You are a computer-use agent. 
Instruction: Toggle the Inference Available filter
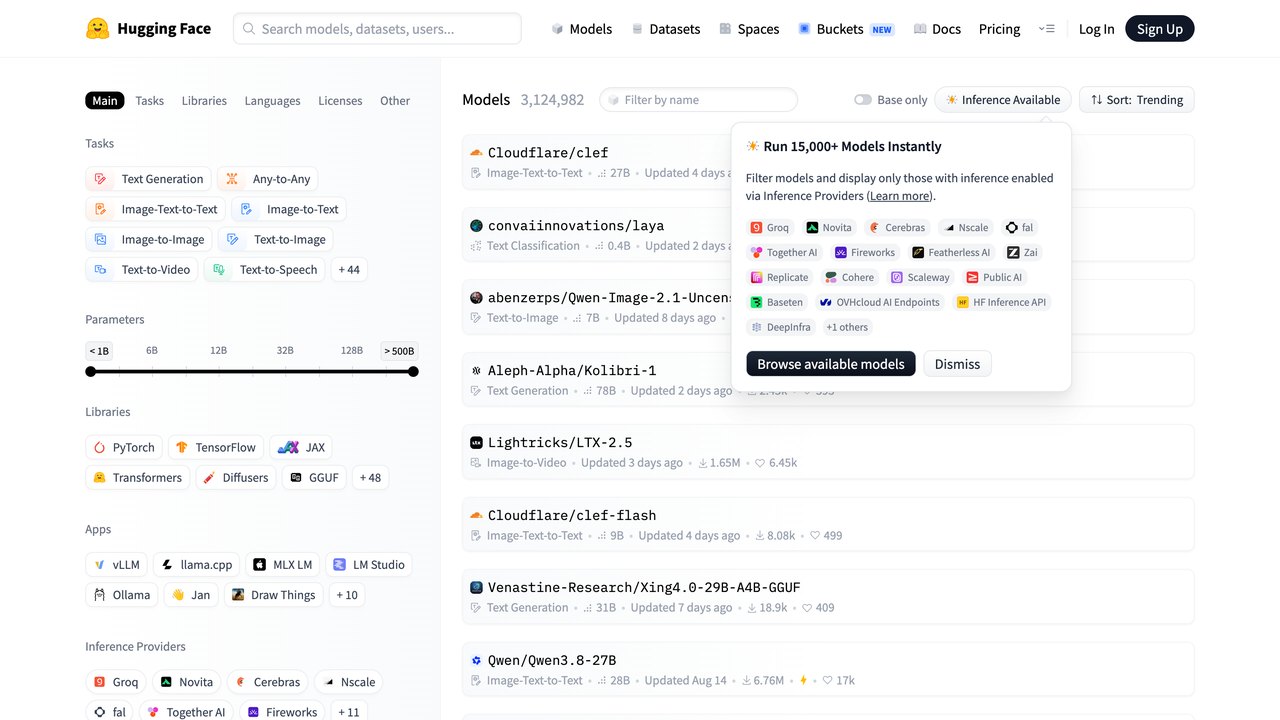[1003, 100]
